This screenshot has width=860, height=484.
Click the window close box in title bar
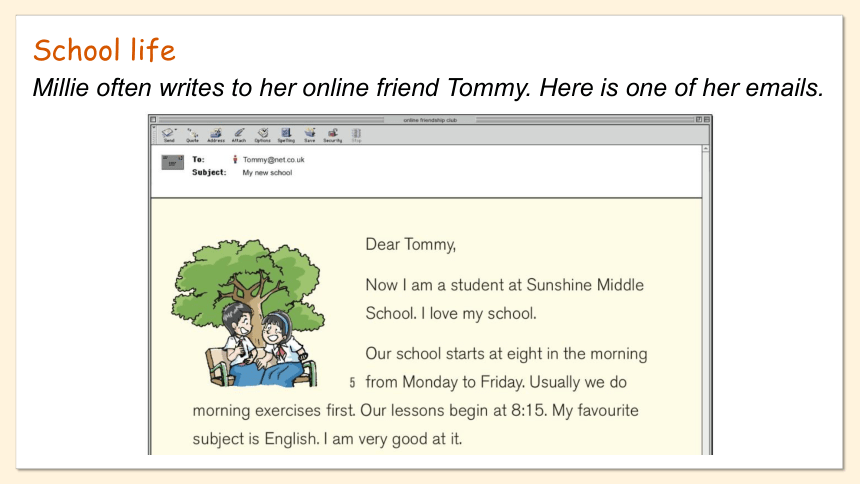pyautogui.click(x=154, y=120)
